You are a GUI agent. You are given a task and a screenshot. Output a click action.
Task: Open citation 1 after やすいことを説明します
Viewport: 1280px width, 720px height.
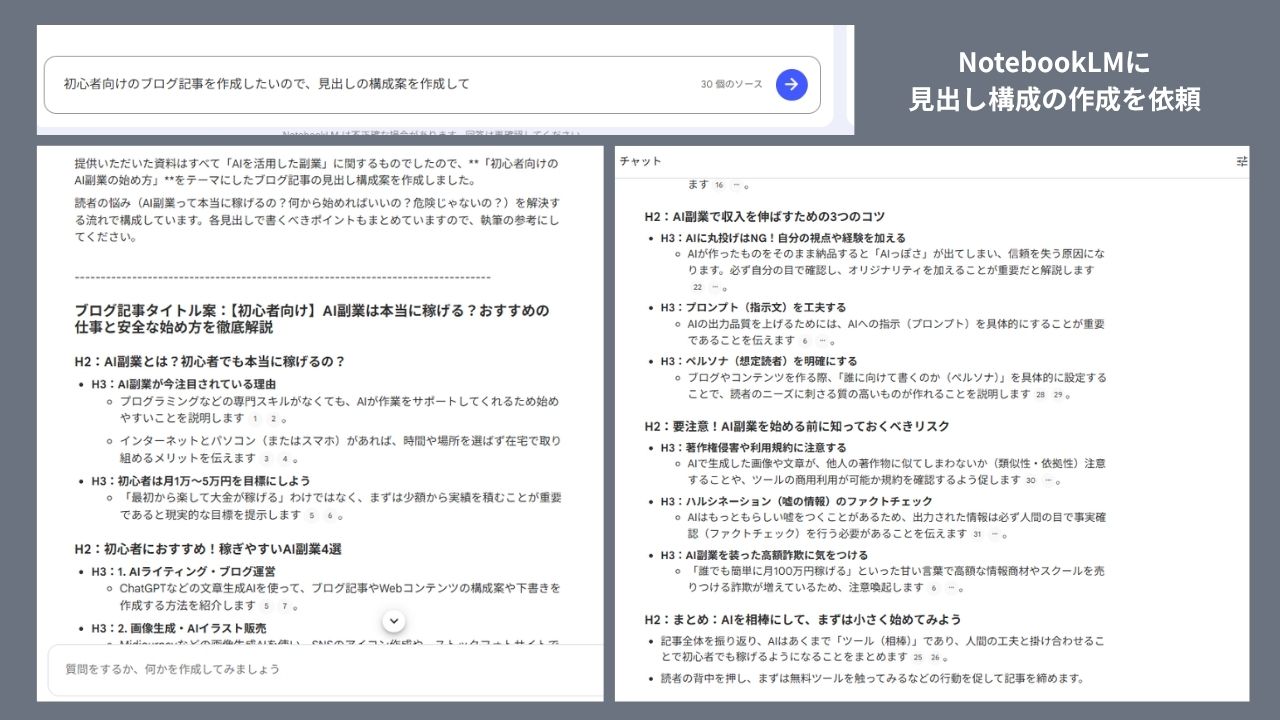pyautogui.click(x=255, y=419)
